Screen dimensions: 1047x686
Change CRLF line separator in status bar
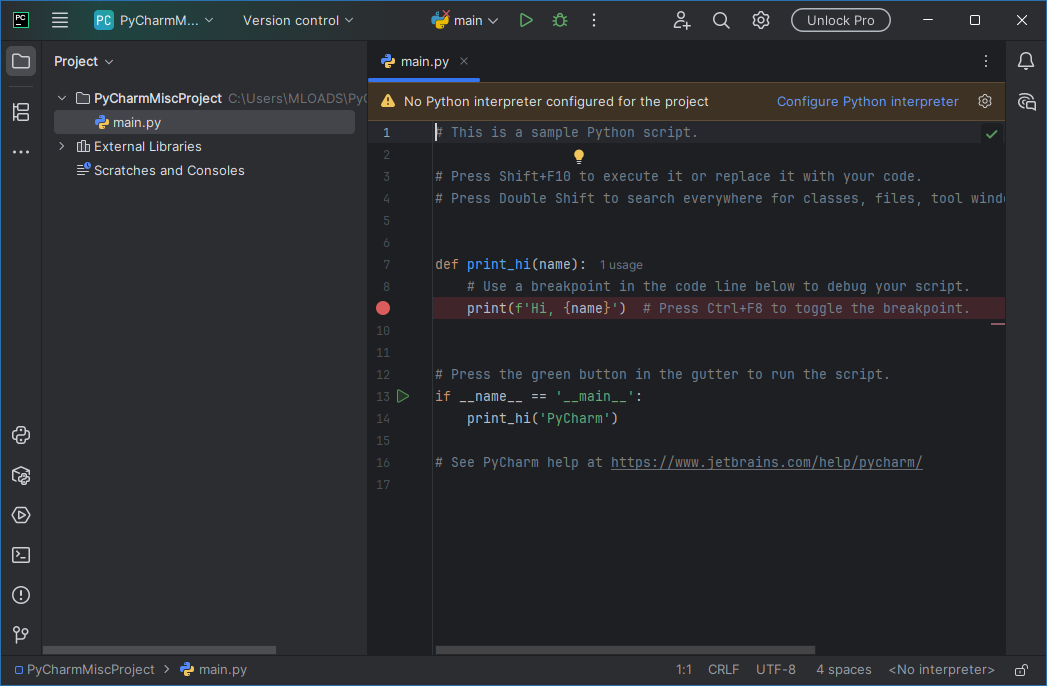coord(723,669)
